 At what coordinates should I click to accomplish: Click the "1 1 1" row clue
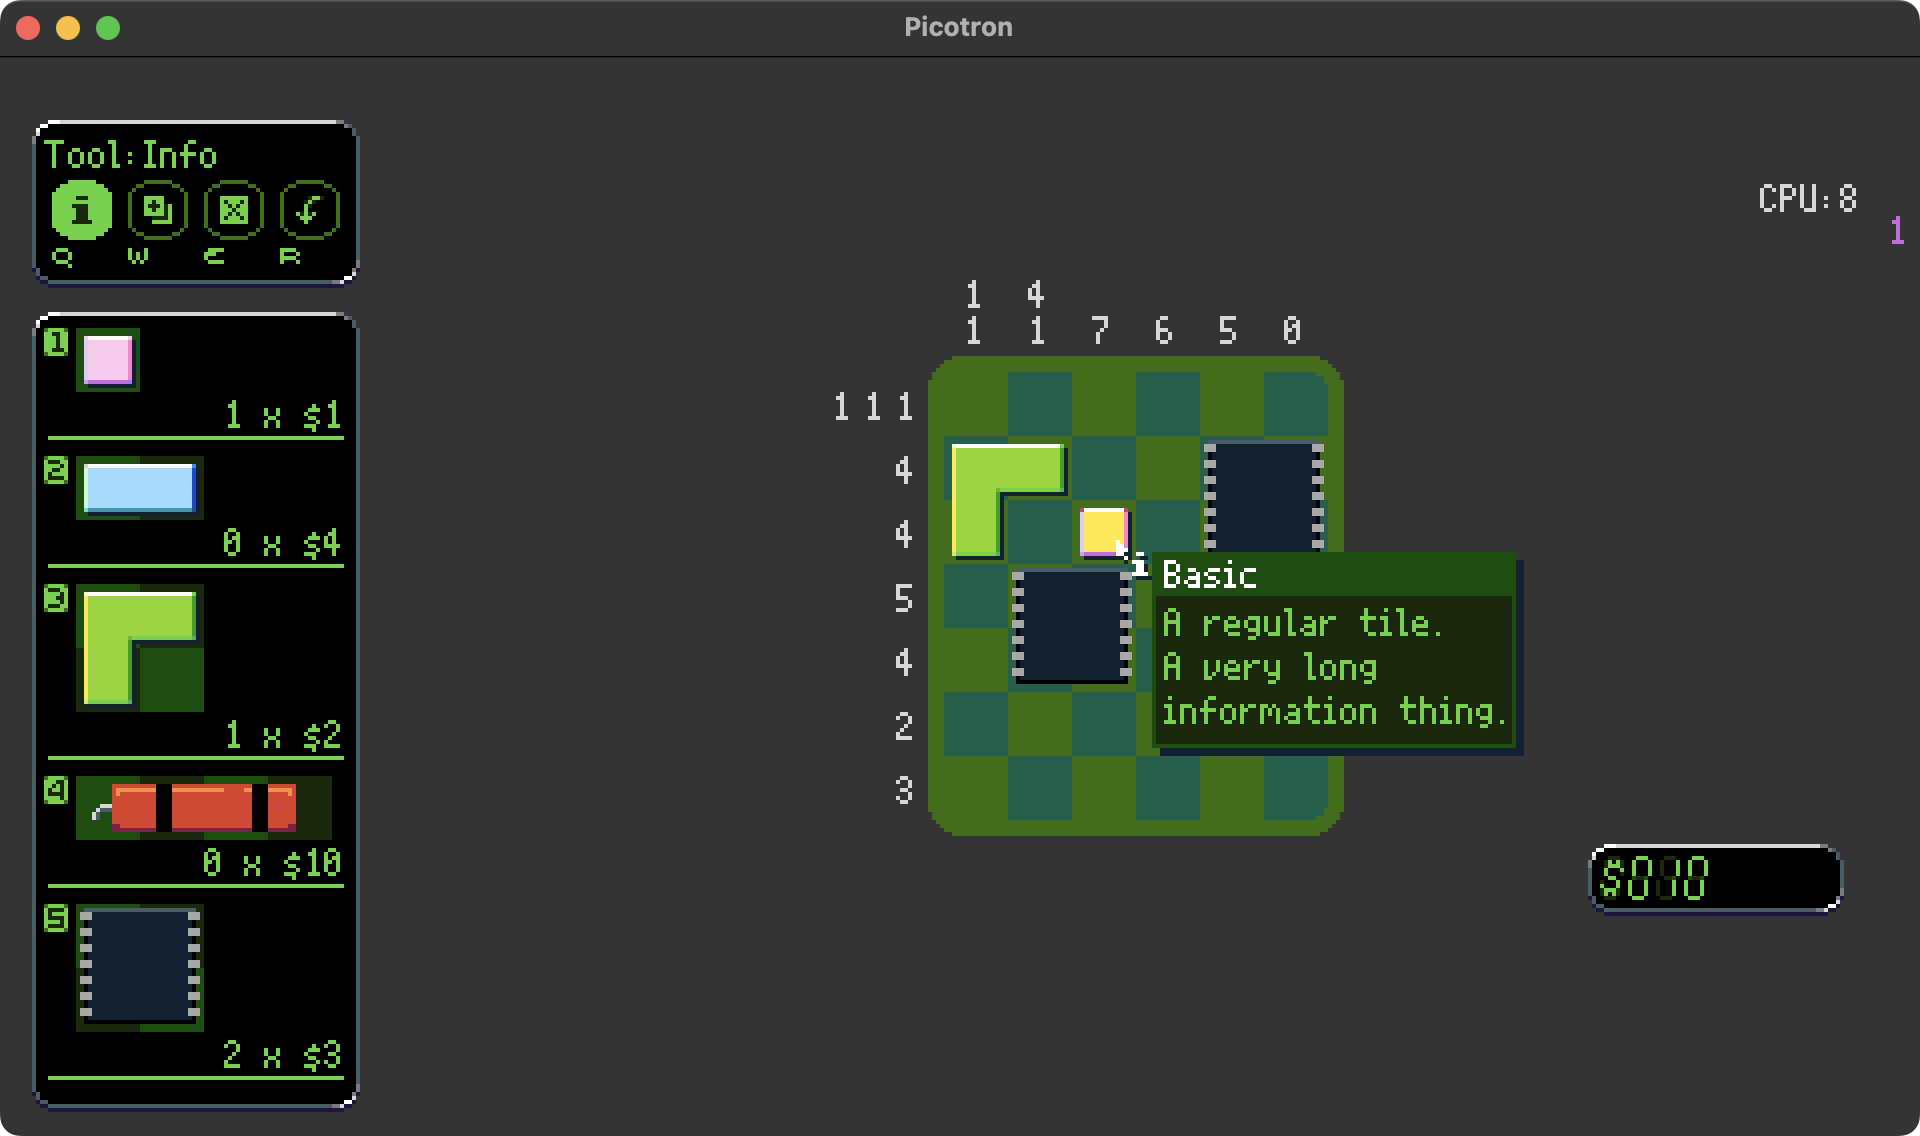[x=873, y=407]
